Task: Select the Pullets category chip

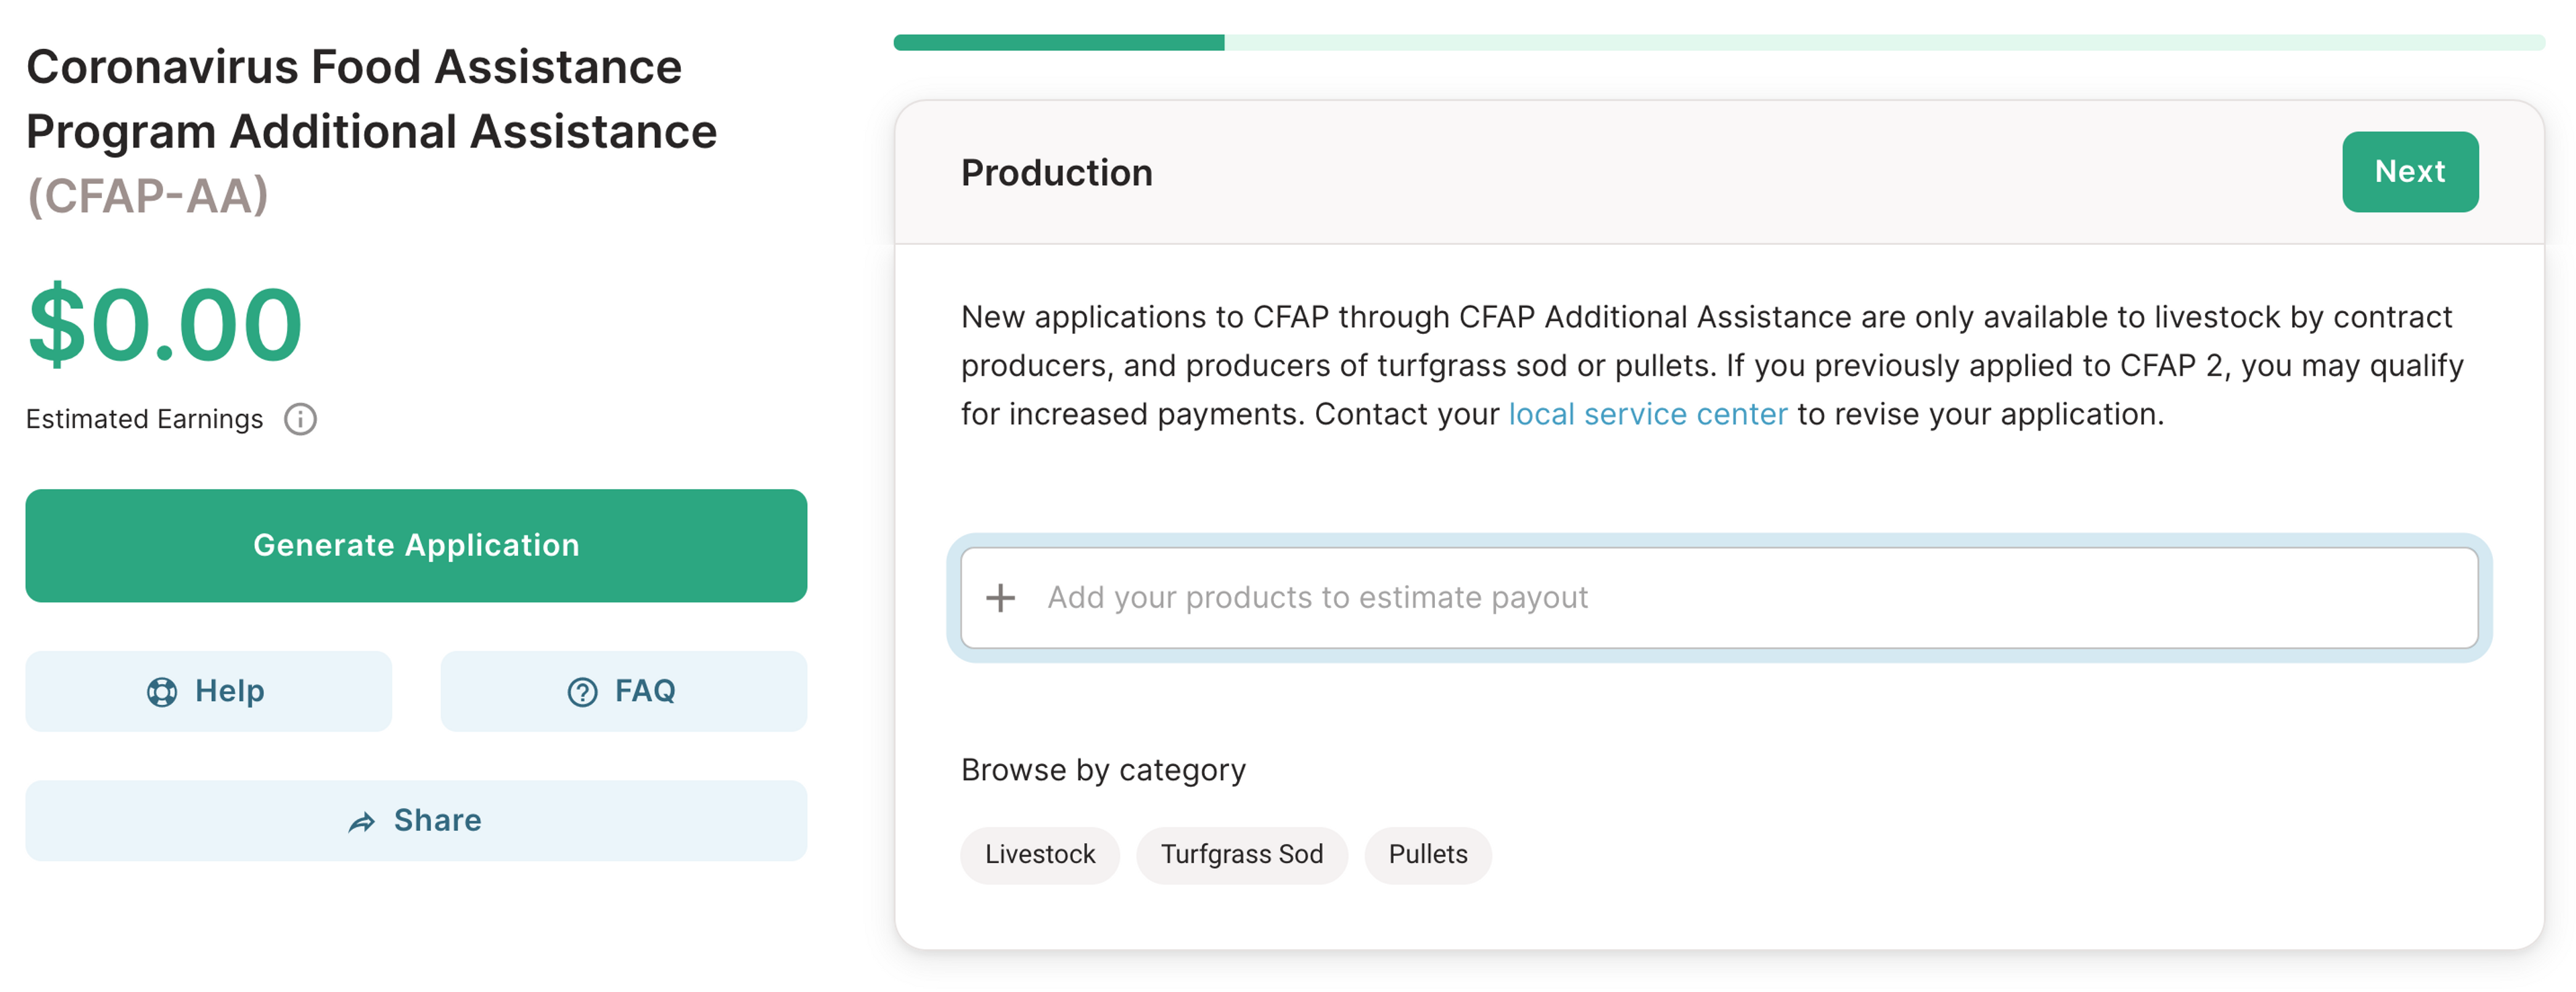Action: point(1427,855)
